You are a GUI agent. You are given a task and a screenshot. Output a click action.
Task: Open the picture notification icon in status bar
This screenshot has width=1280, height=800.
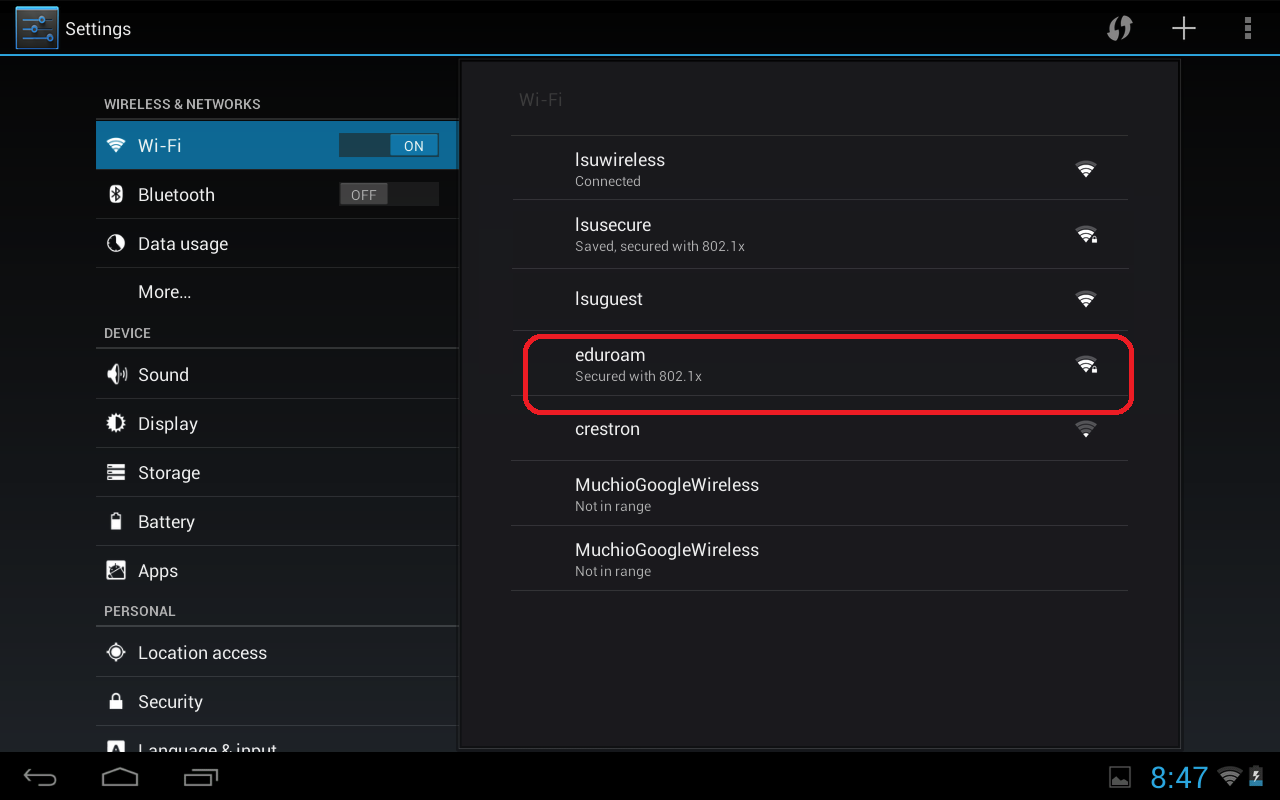point(1120,777)
